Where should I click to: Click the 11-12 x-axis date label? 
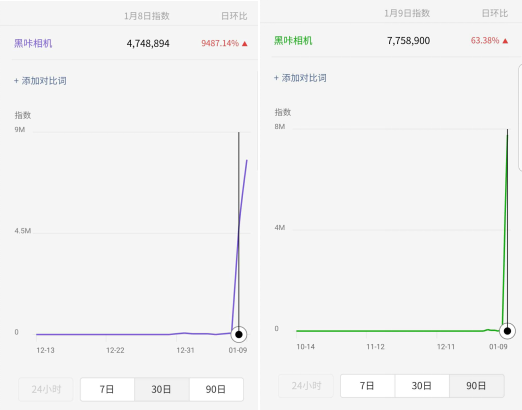click(x=375, y=347)
